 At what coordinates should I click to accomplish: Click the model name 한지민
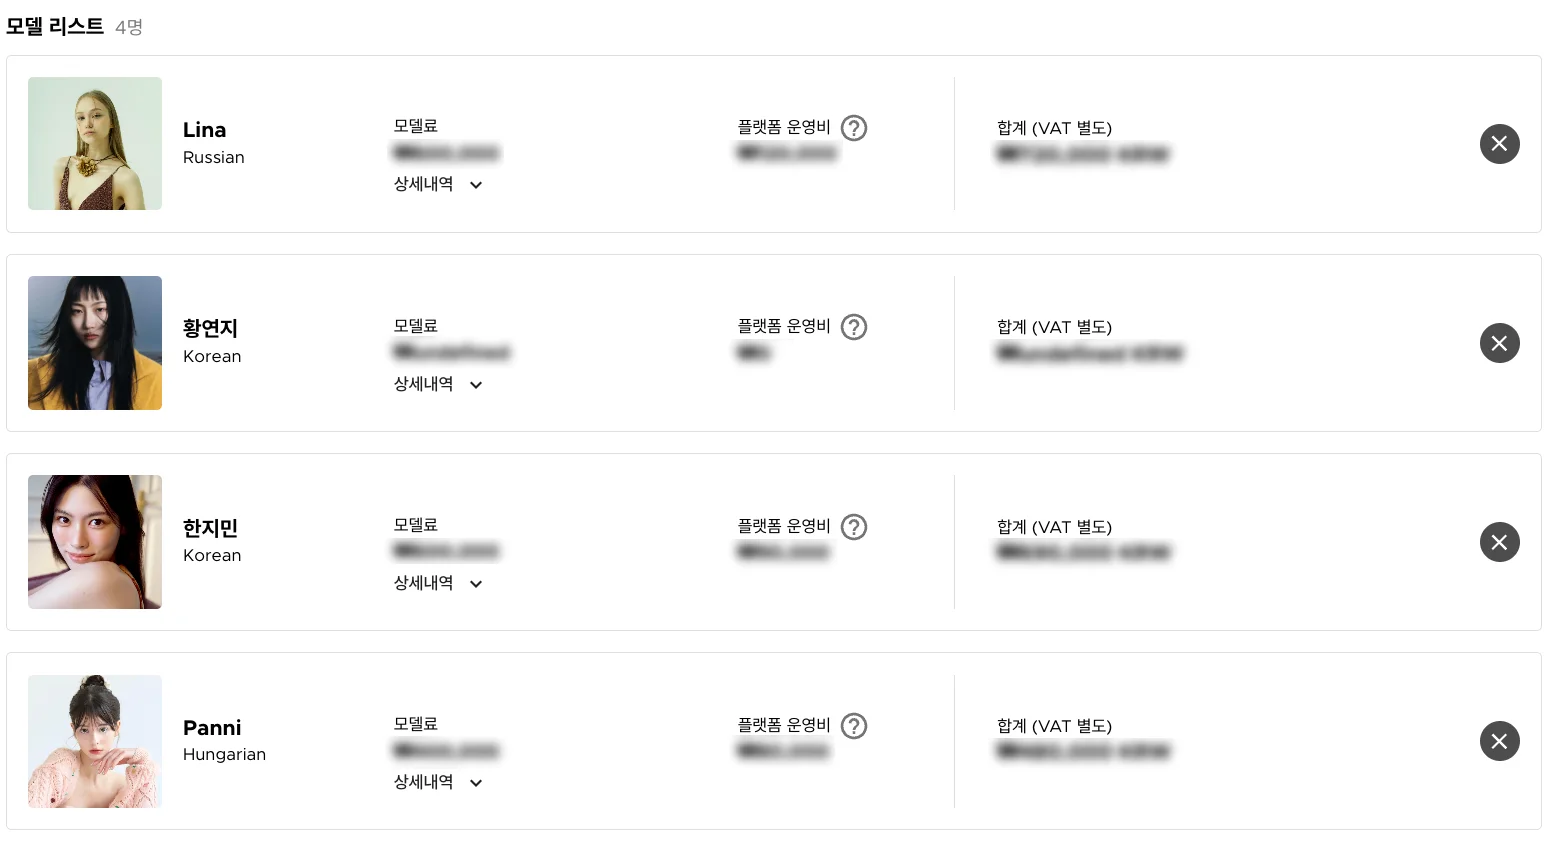tap(210, 528)
